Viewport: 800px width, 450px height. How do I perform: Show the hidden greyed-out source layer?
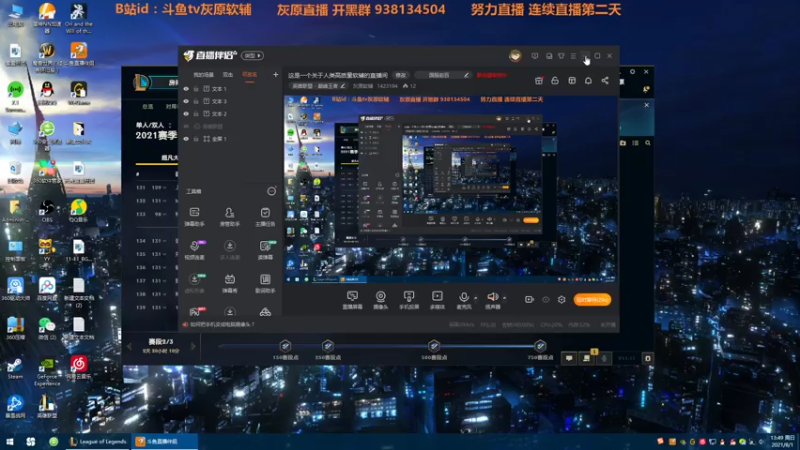click(186, 126)
